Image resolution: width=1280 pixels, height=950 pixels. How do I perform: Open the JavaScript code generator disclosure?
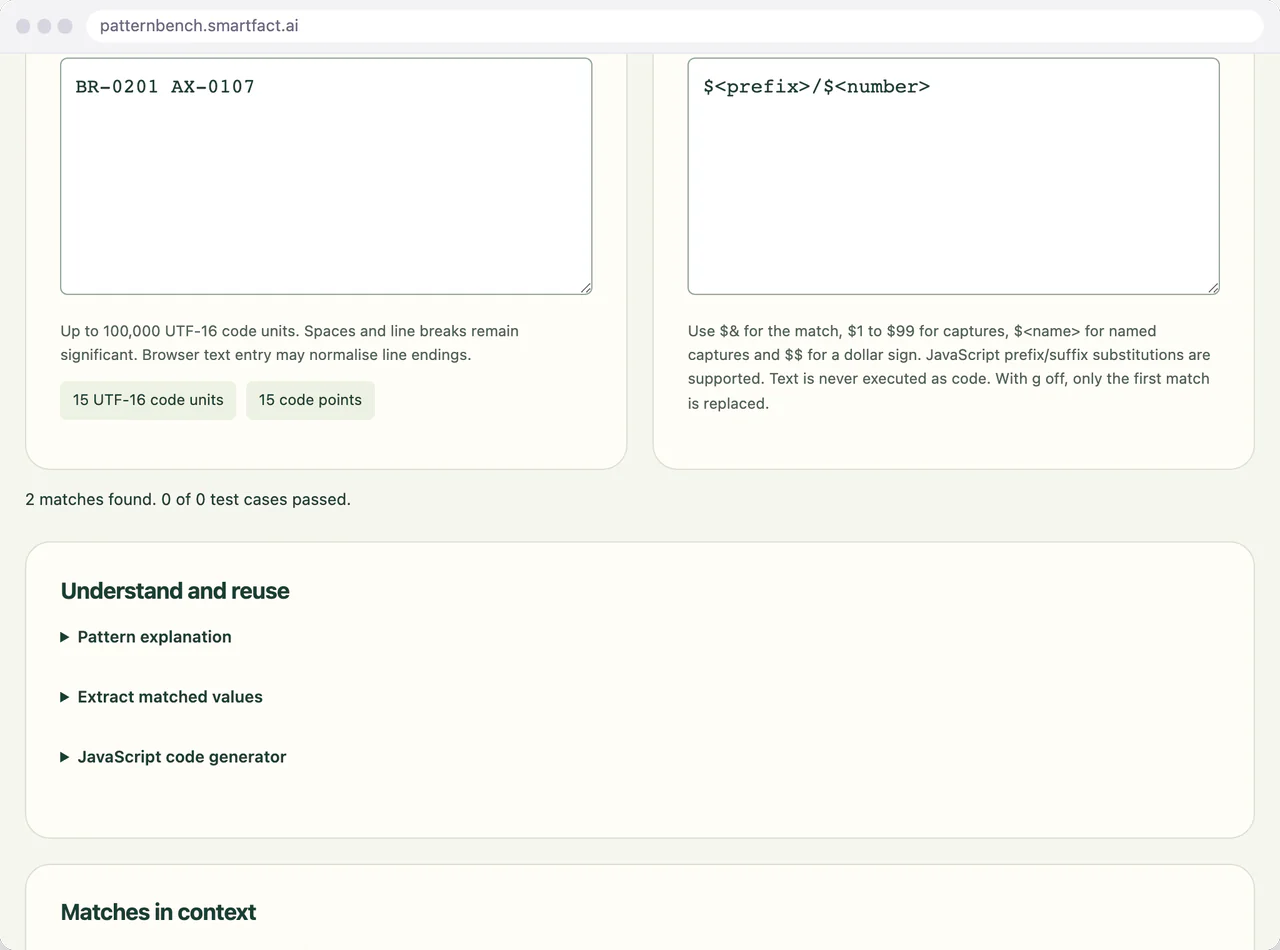tap(174, 757)
